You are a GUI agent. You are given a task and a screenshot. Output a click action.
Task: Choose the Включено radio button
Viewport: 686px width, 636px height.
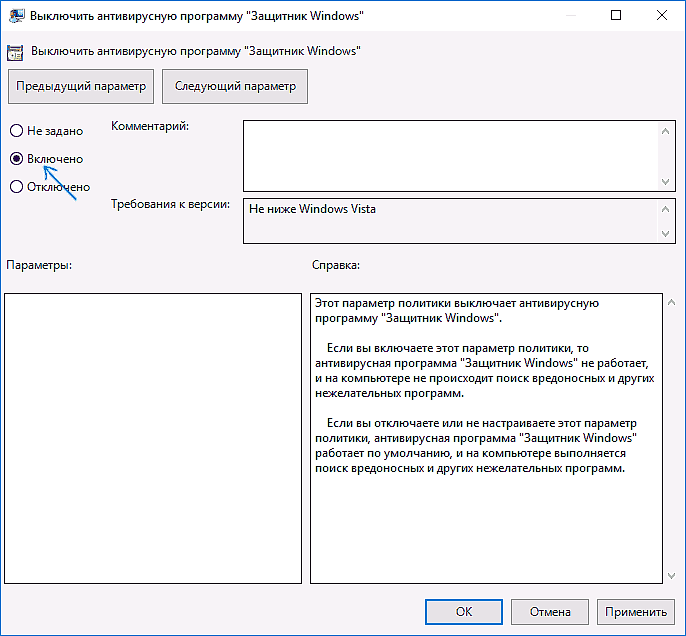tap(16, 159)
